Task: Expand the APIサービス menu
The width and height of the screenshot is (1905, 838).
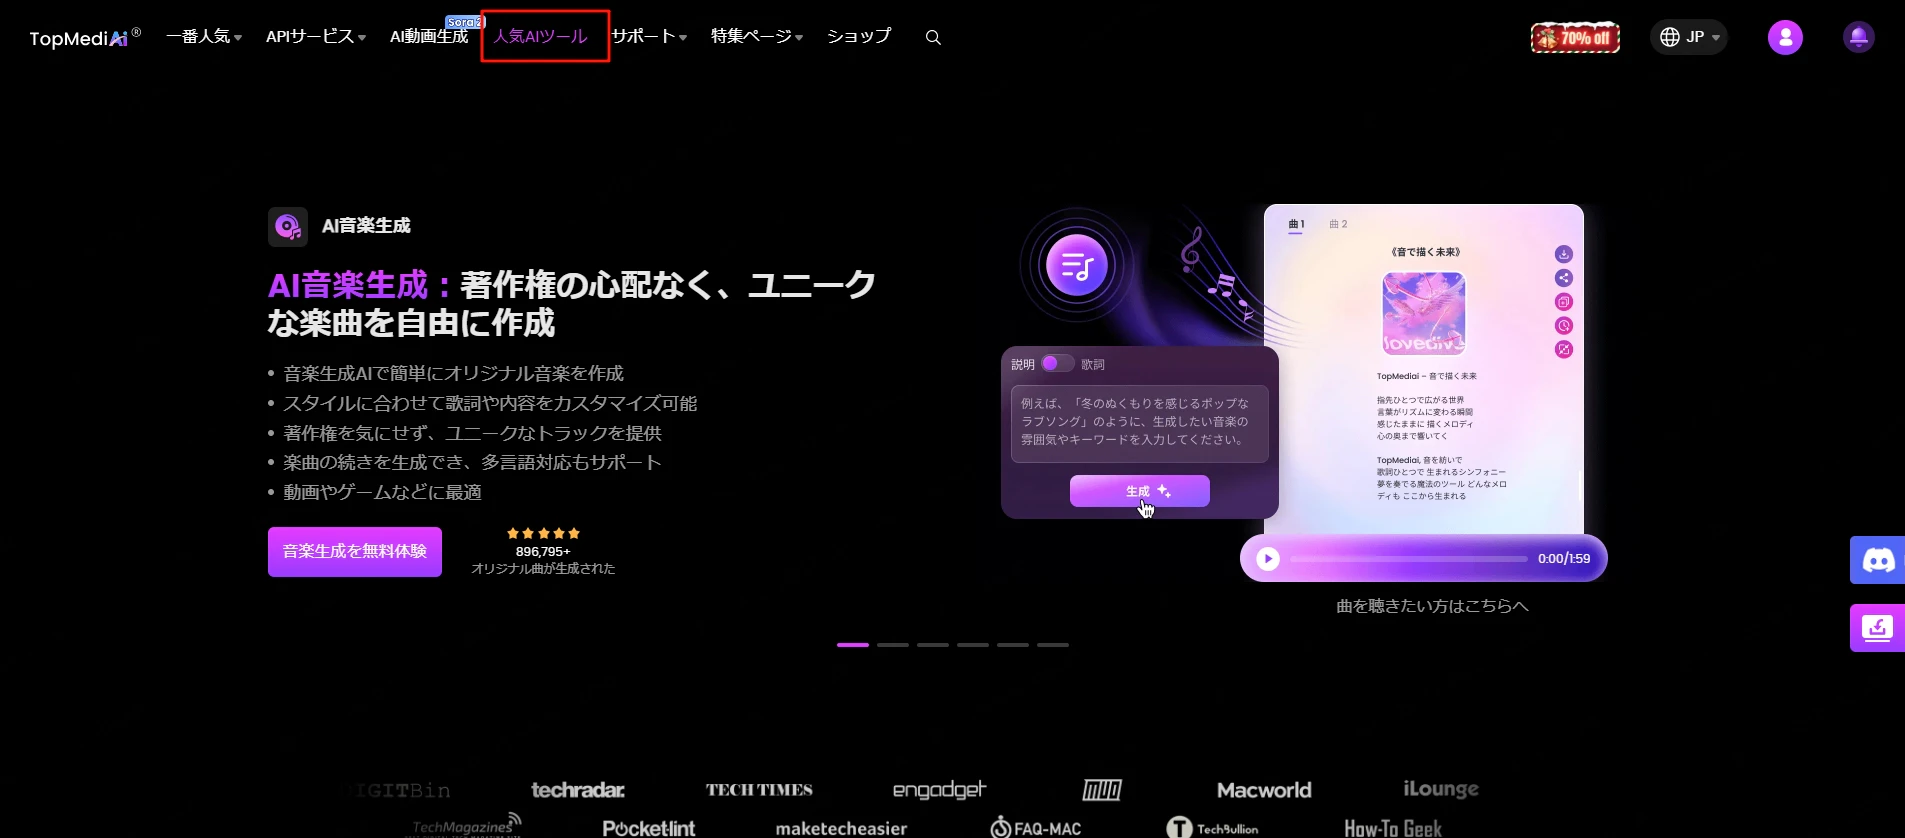Action: 316,36
